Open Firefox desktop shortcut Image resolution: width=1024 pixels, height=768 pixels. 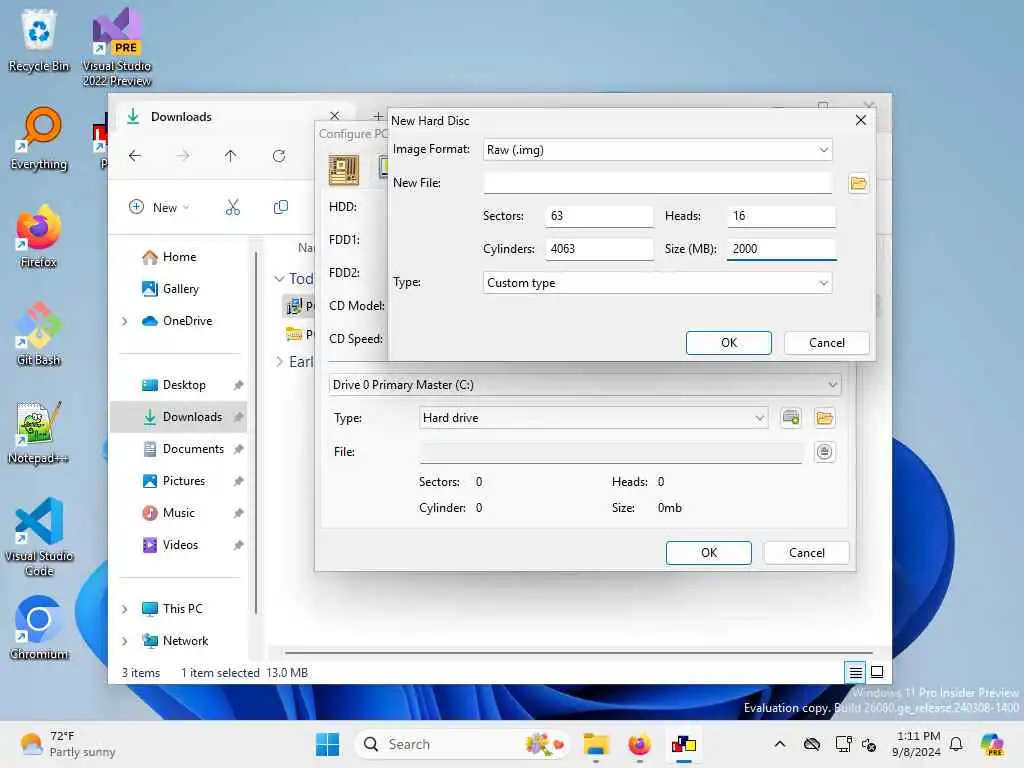pyautogui.click(x=39, y=236)
